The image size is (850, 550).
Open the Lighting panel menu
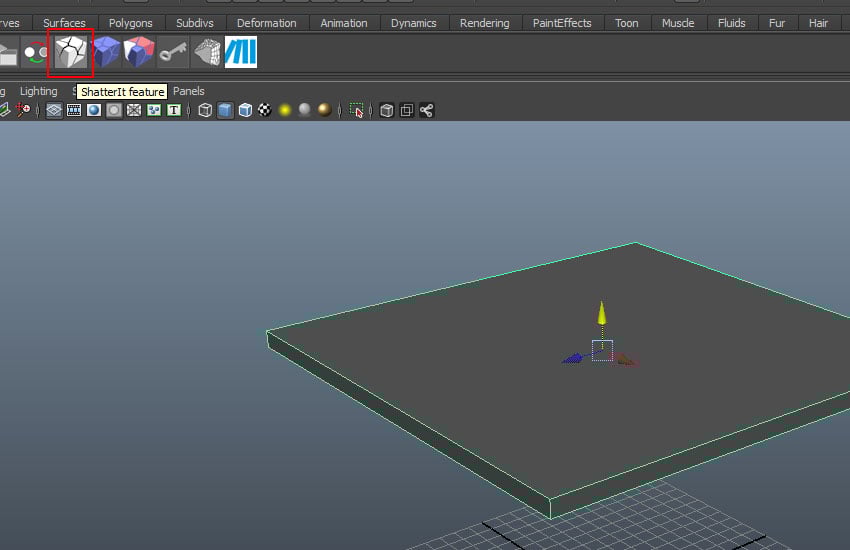[39, 91]
